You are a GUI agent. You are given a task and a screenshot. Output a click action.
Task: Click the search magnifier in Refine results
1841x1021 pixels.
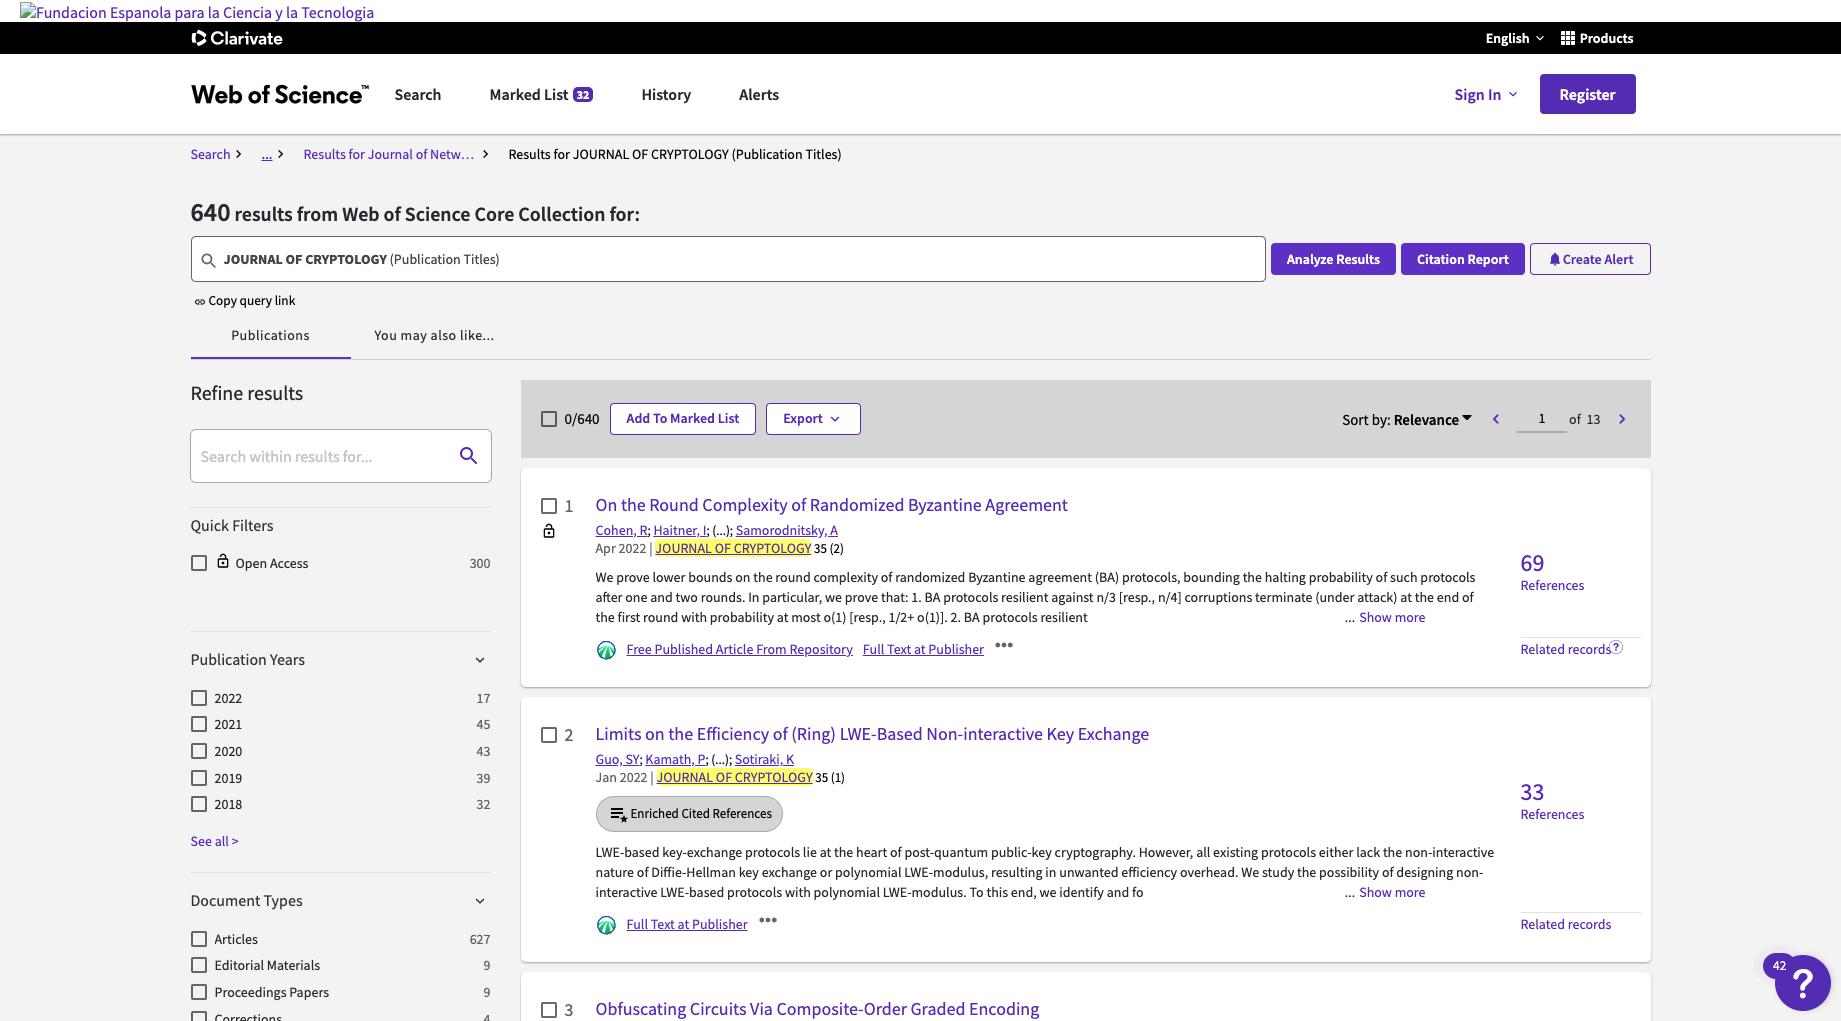tap(468, 456)
